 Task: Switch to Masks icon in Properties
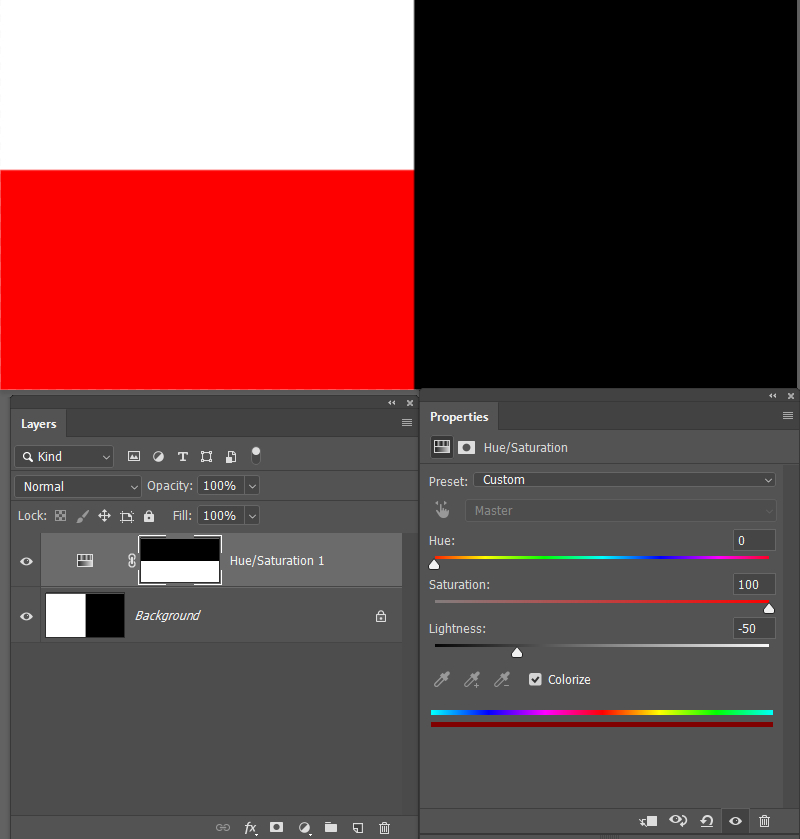click(x=466, y=447)
